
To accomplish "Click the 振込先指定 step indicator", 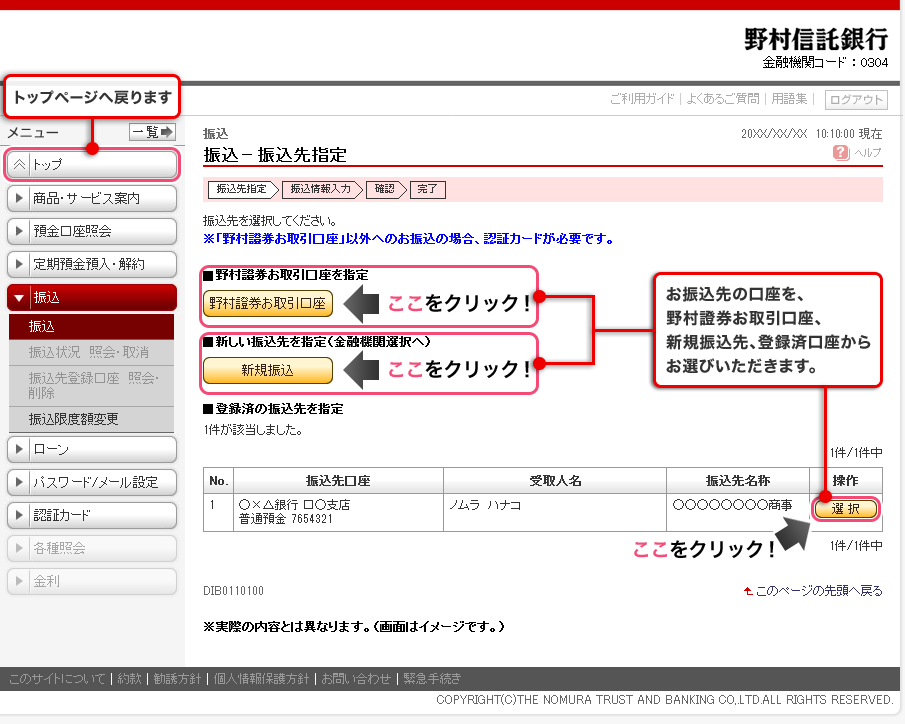I will (242, 189).
